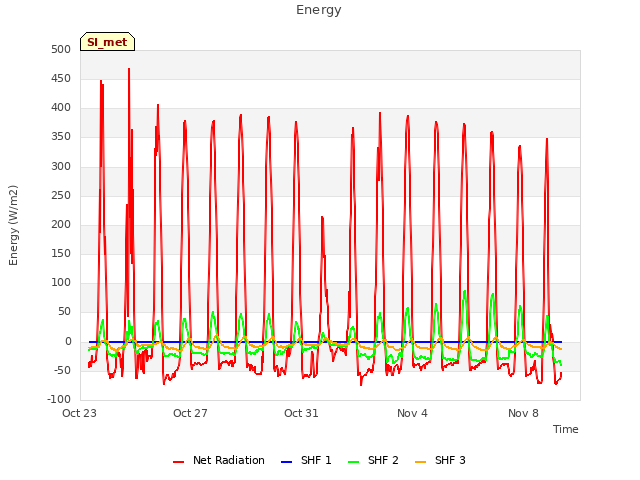Click the 450 y-axis tick label
Image resolution: width=640 pixels, height=480 pixels.
(x=61, y=78)
